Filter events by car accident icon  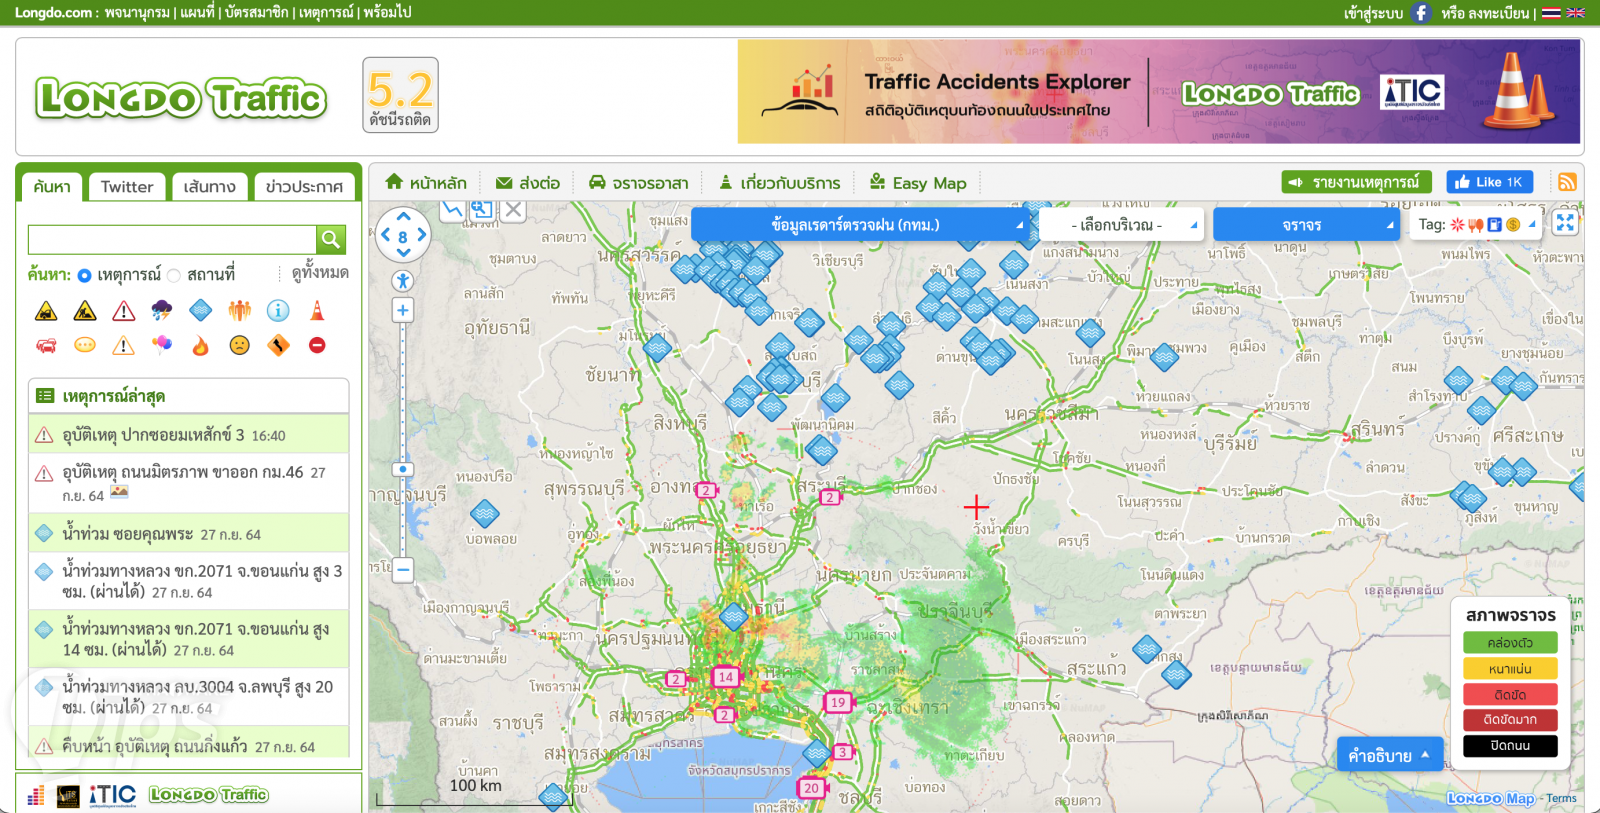coord(46,311)
